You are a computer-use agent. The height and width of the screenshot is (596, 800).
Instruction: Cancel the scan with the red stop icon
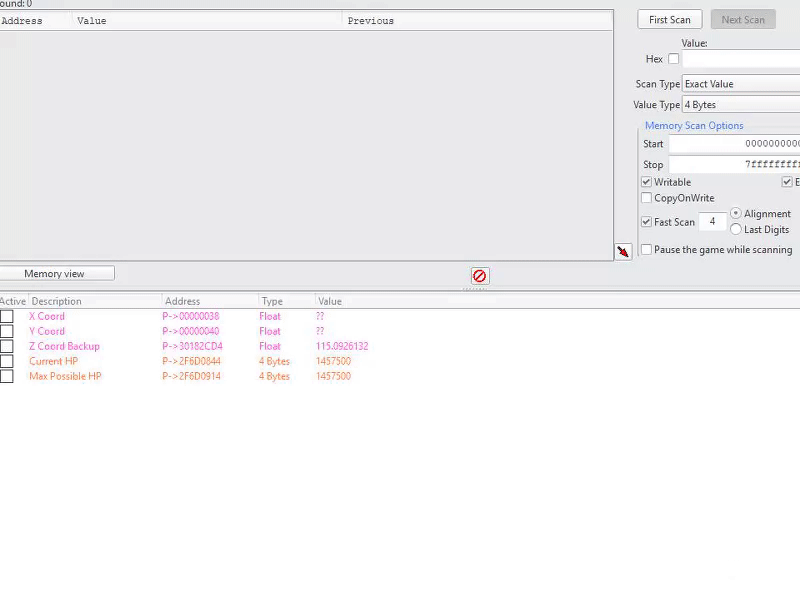(480, 276)
